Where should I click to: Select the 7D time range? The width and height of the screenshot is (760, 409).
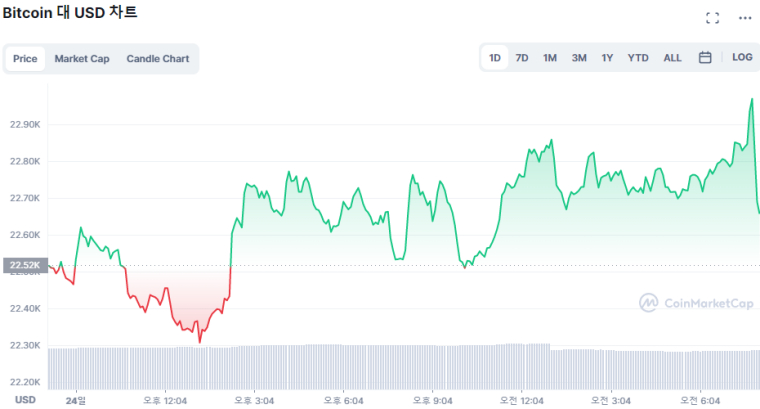tap(522, 58)
